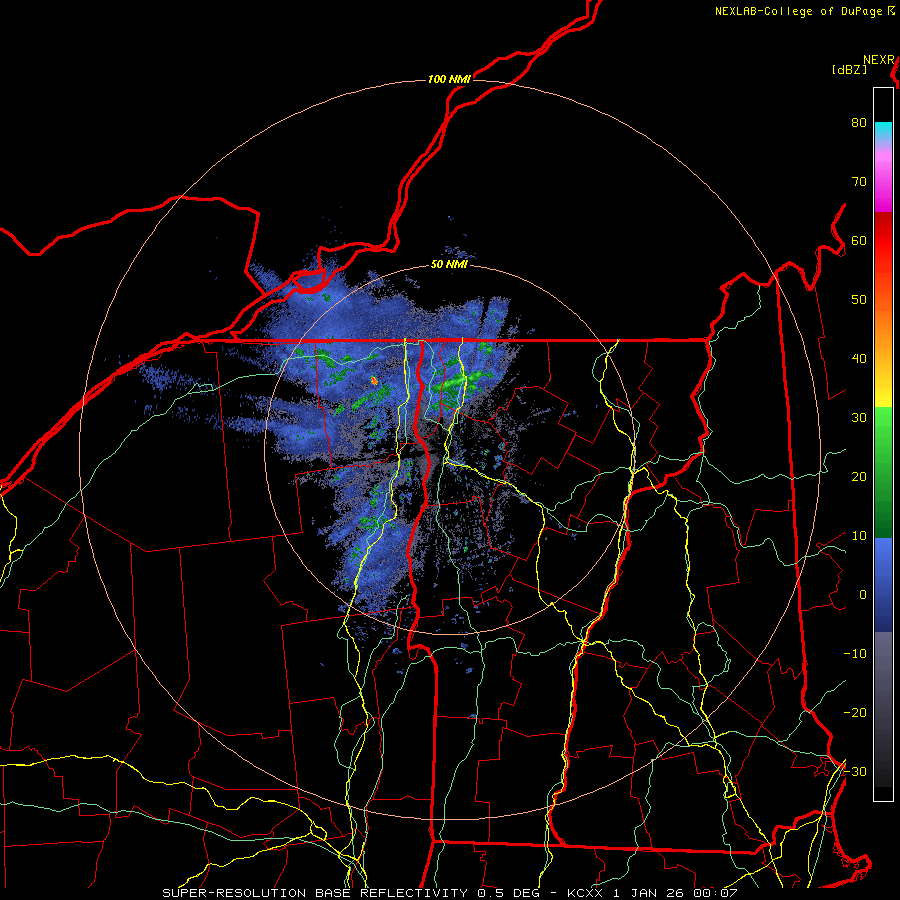Click the 70 value on the dBZ scale
Image resolution: width=900 pixels, height=900 pixels.
[x=859, y=182]
